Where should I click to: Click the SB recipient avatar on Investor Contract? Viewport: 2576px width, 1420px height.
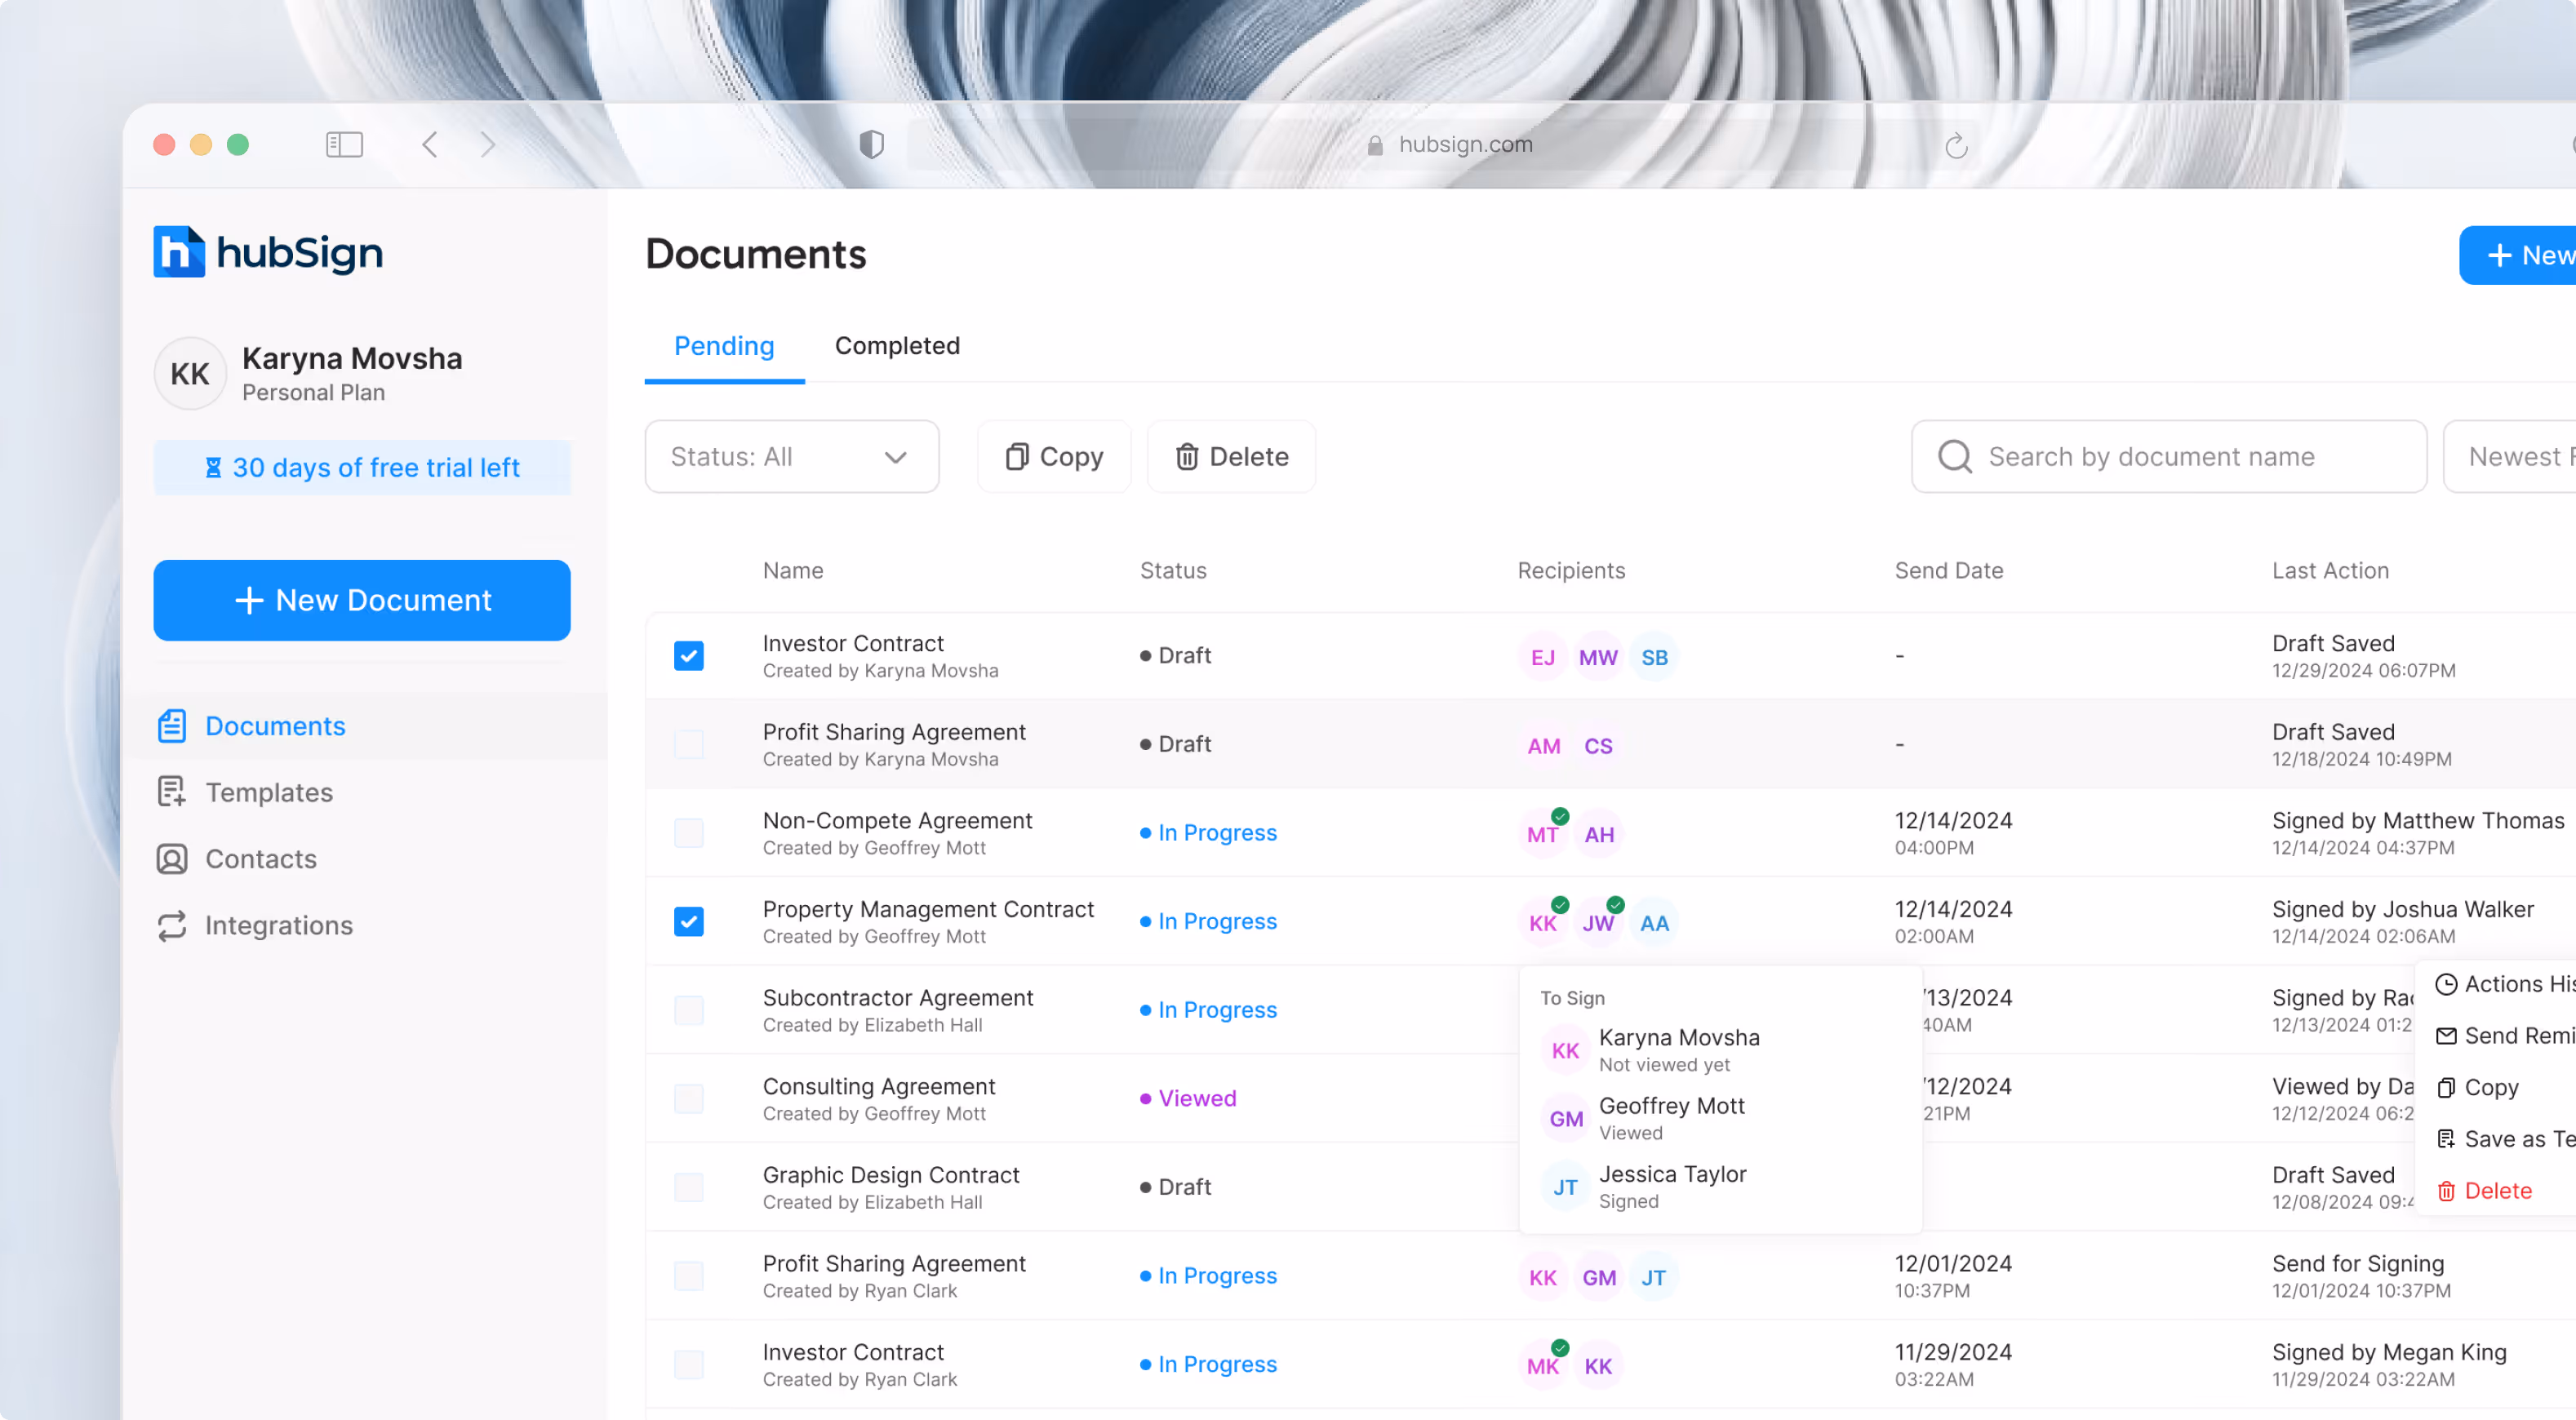(x=1654, y=657)
